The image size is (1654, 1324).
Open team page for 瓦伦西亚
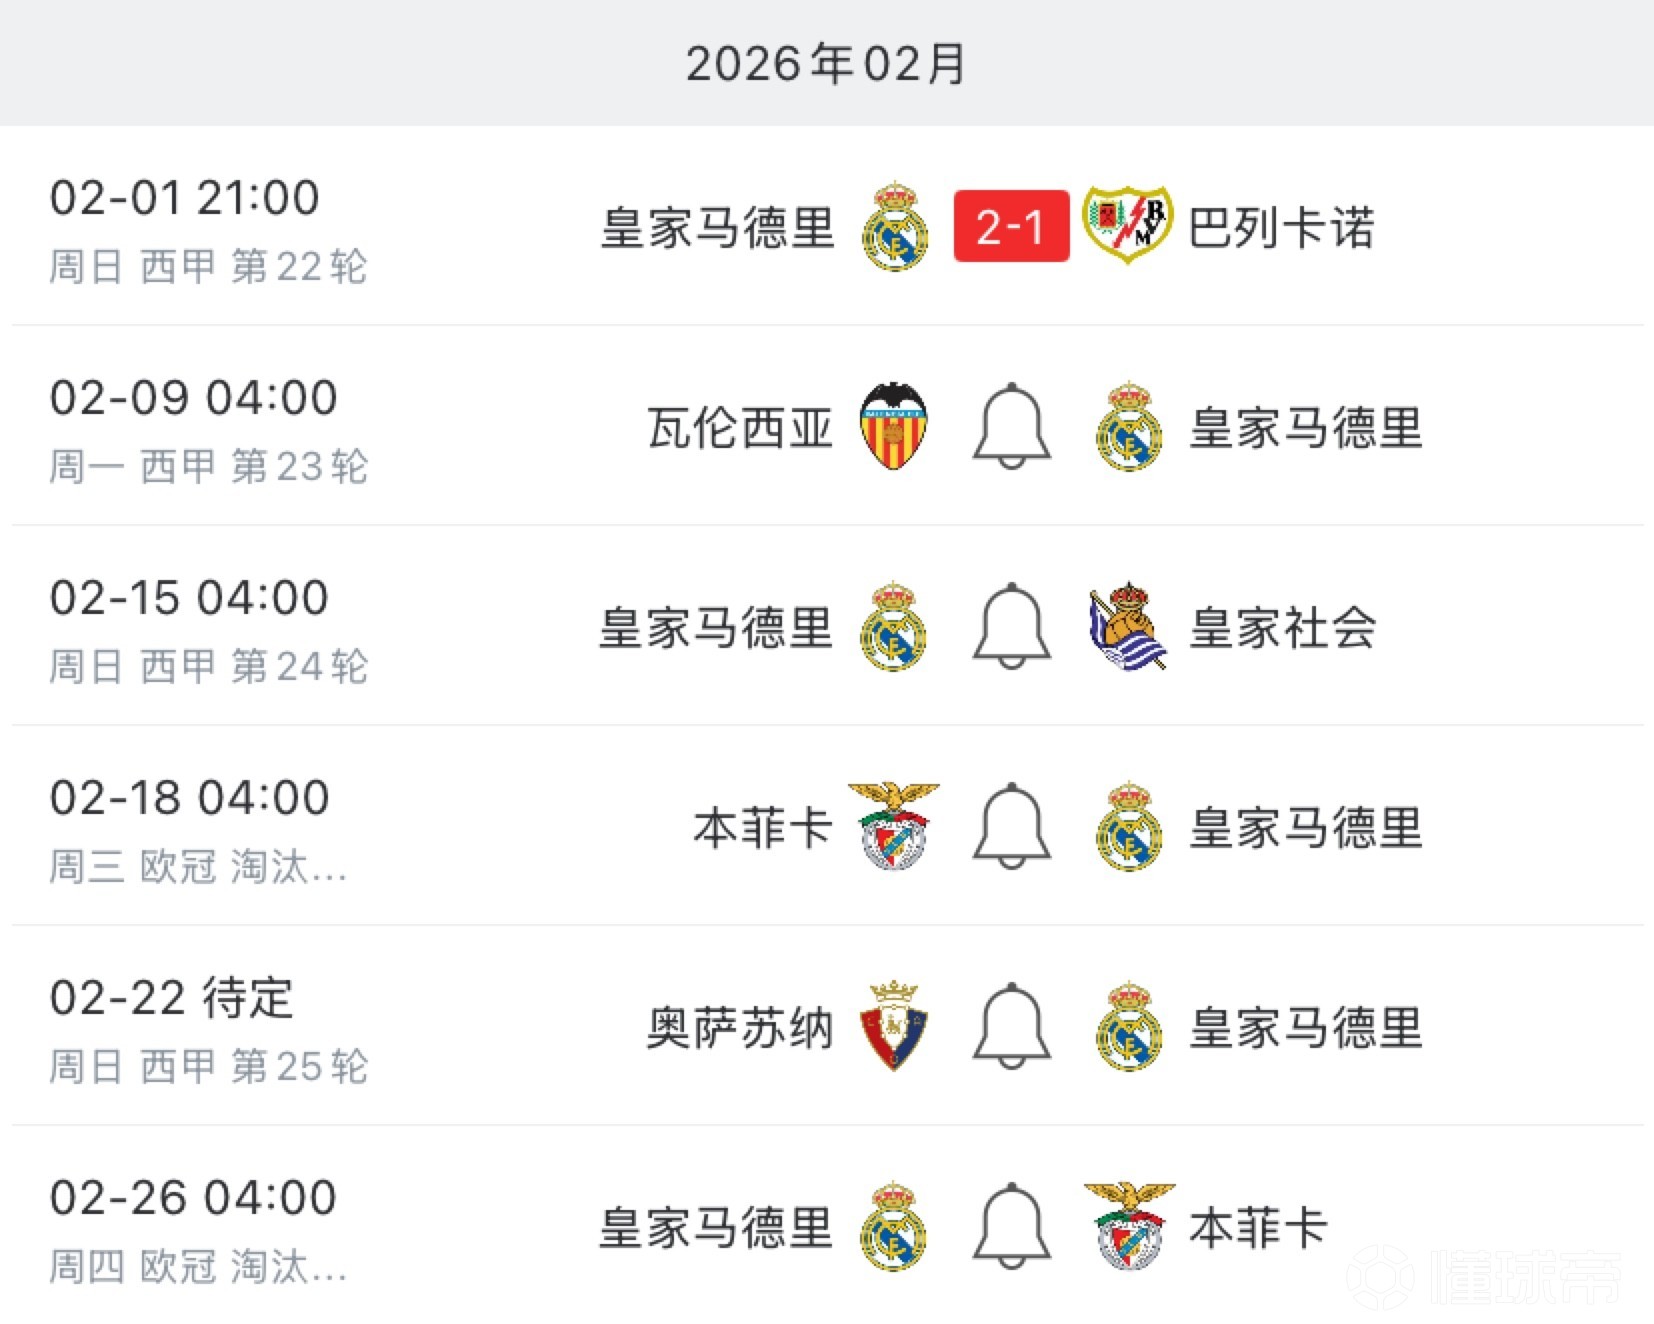click(x=740, y=428)
